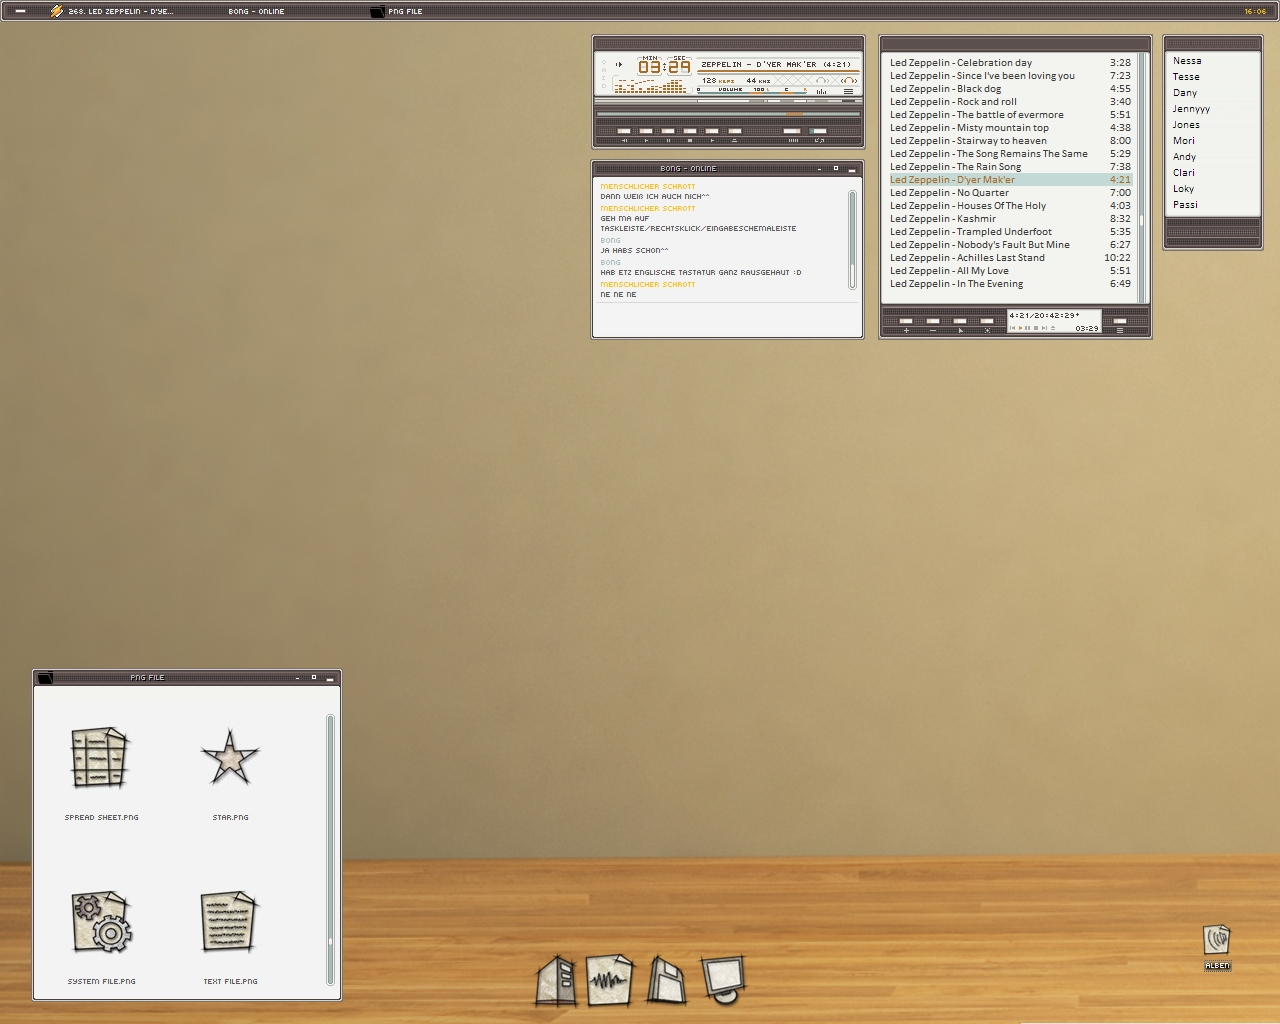Click the stereo headphones indicator in Winamp
The width and height of the screenshot is (1280, 1024).
pyautogui.click(x=849, y=81)
